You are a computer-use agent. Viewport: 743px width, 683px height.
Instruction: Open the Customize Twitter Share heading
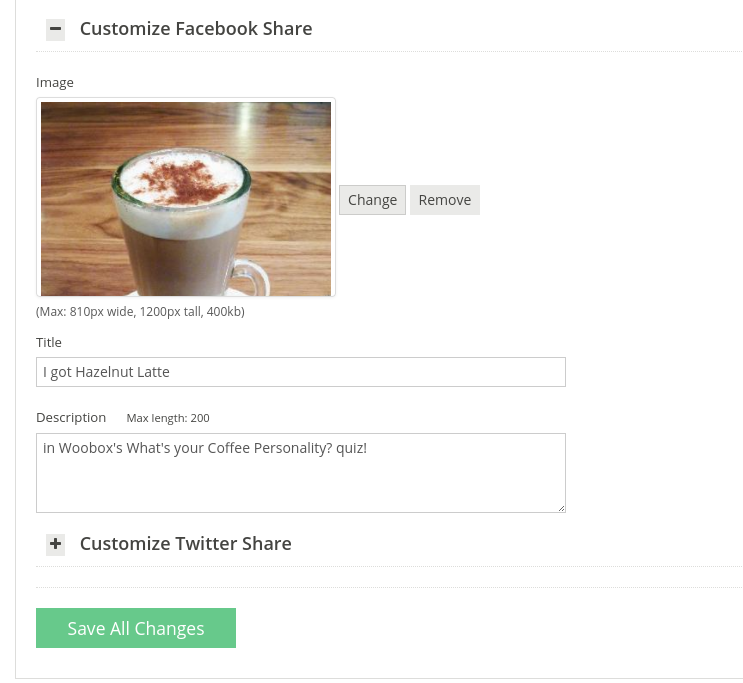[185, 544]
